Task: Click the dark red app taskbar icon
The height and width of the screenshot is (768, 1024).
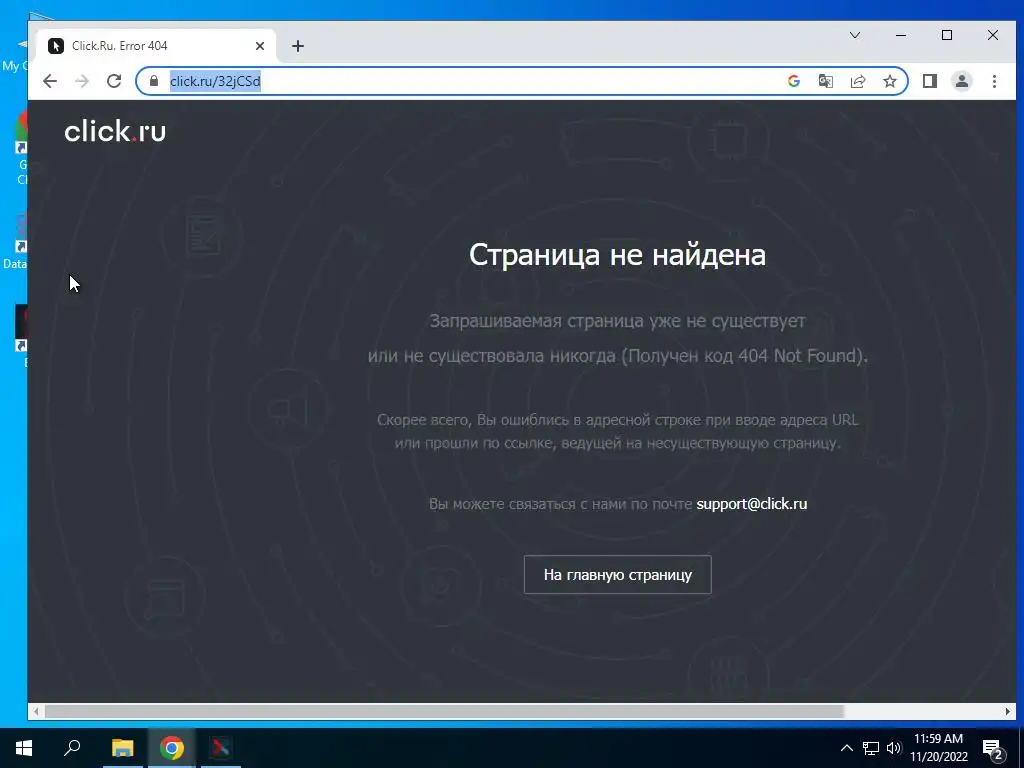Action: pyautogui.click(x=221, y=748)
